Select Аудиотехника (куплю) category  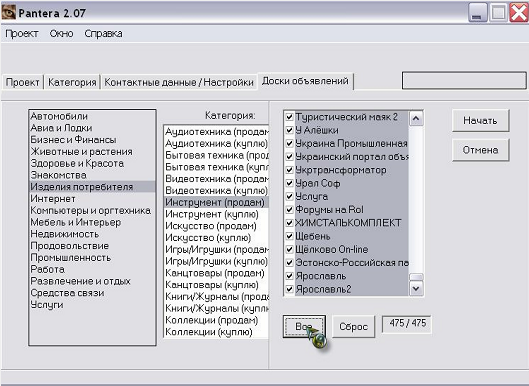click(216, 143)
